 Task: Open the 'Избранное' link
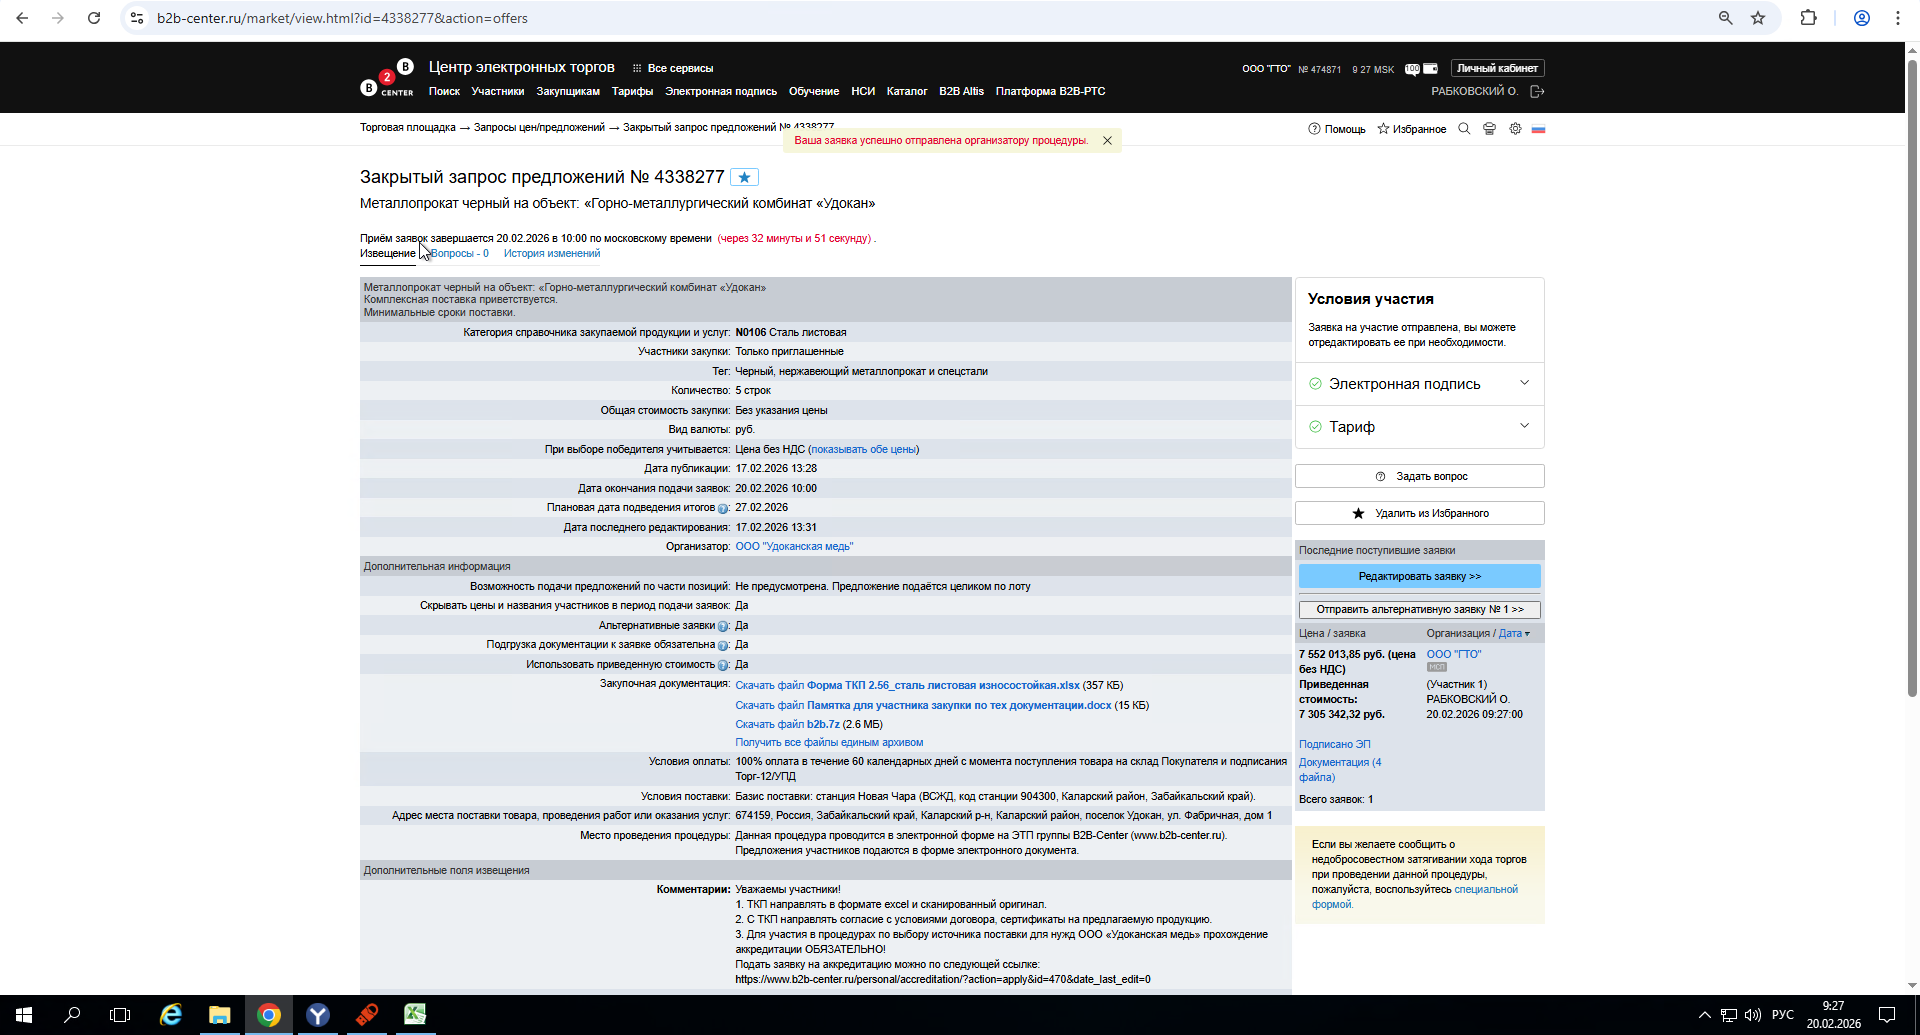[1412, 129]
